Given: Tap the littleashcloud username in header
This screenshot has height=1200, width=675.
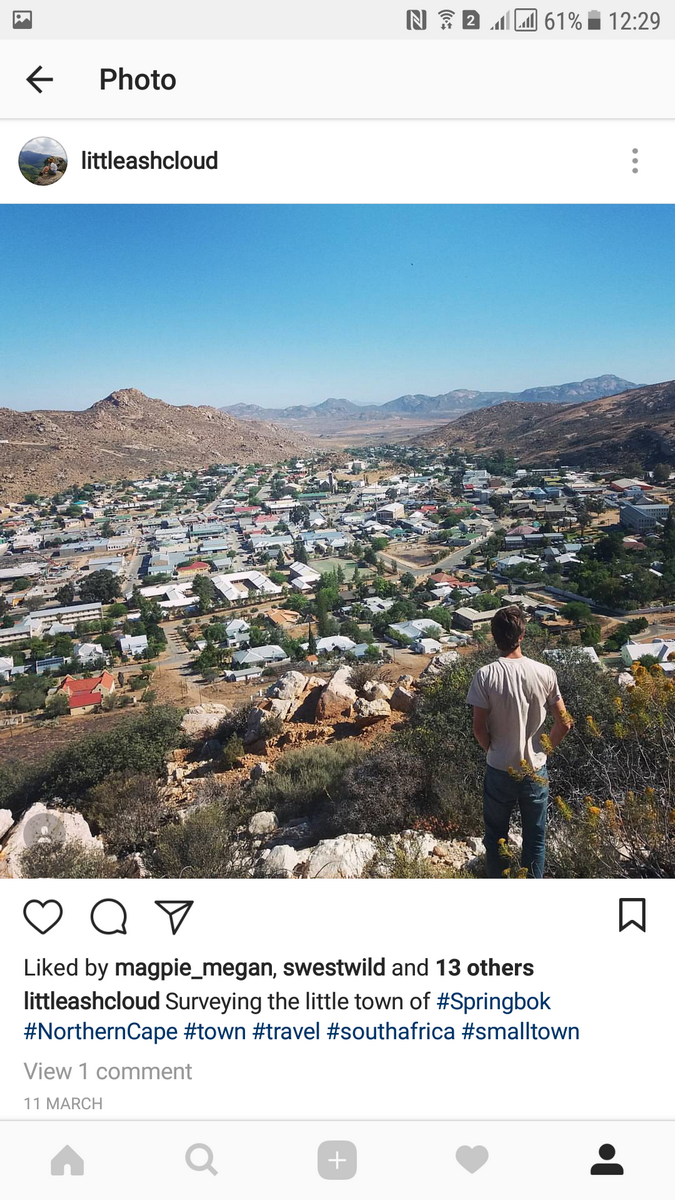Looking at the screenshot, I should pos(149,161).
